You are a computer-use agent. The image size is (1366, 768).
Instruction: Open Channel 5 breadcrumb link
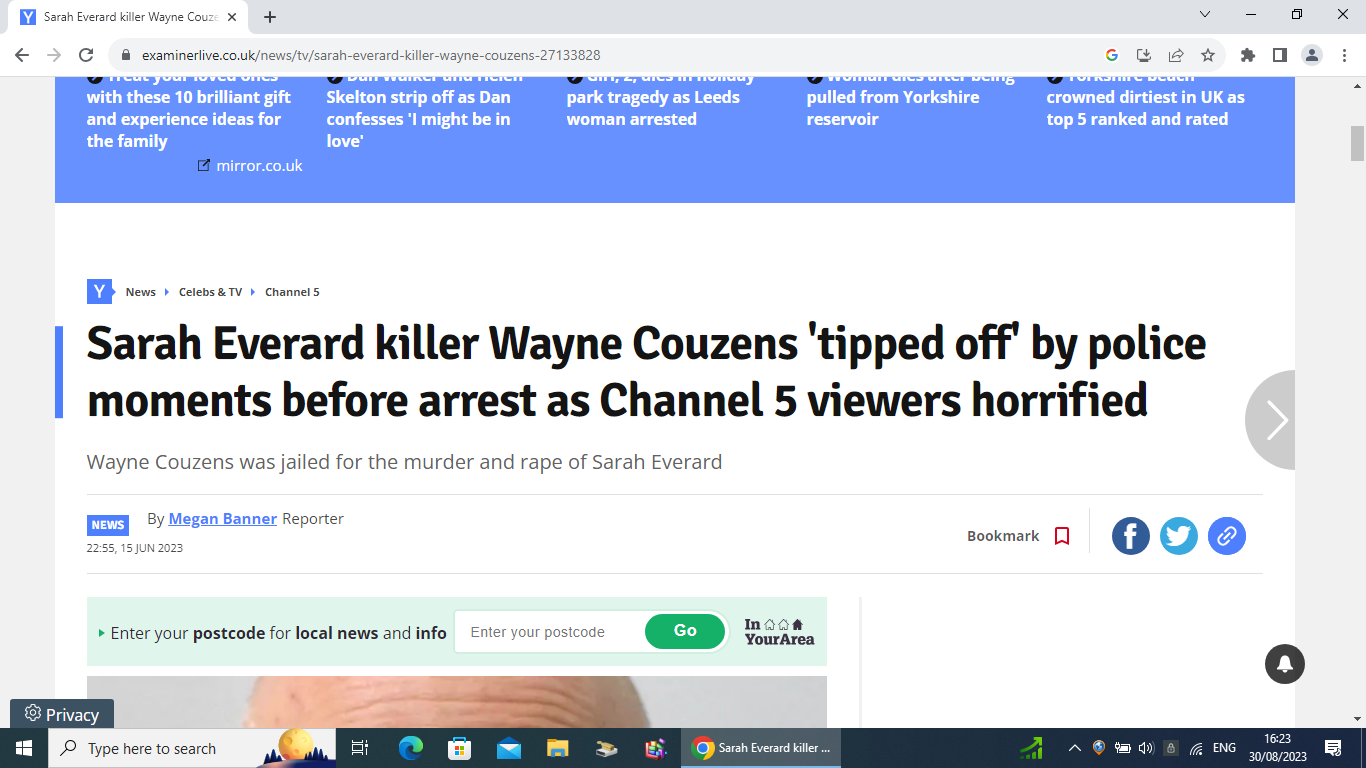(292, 292)
